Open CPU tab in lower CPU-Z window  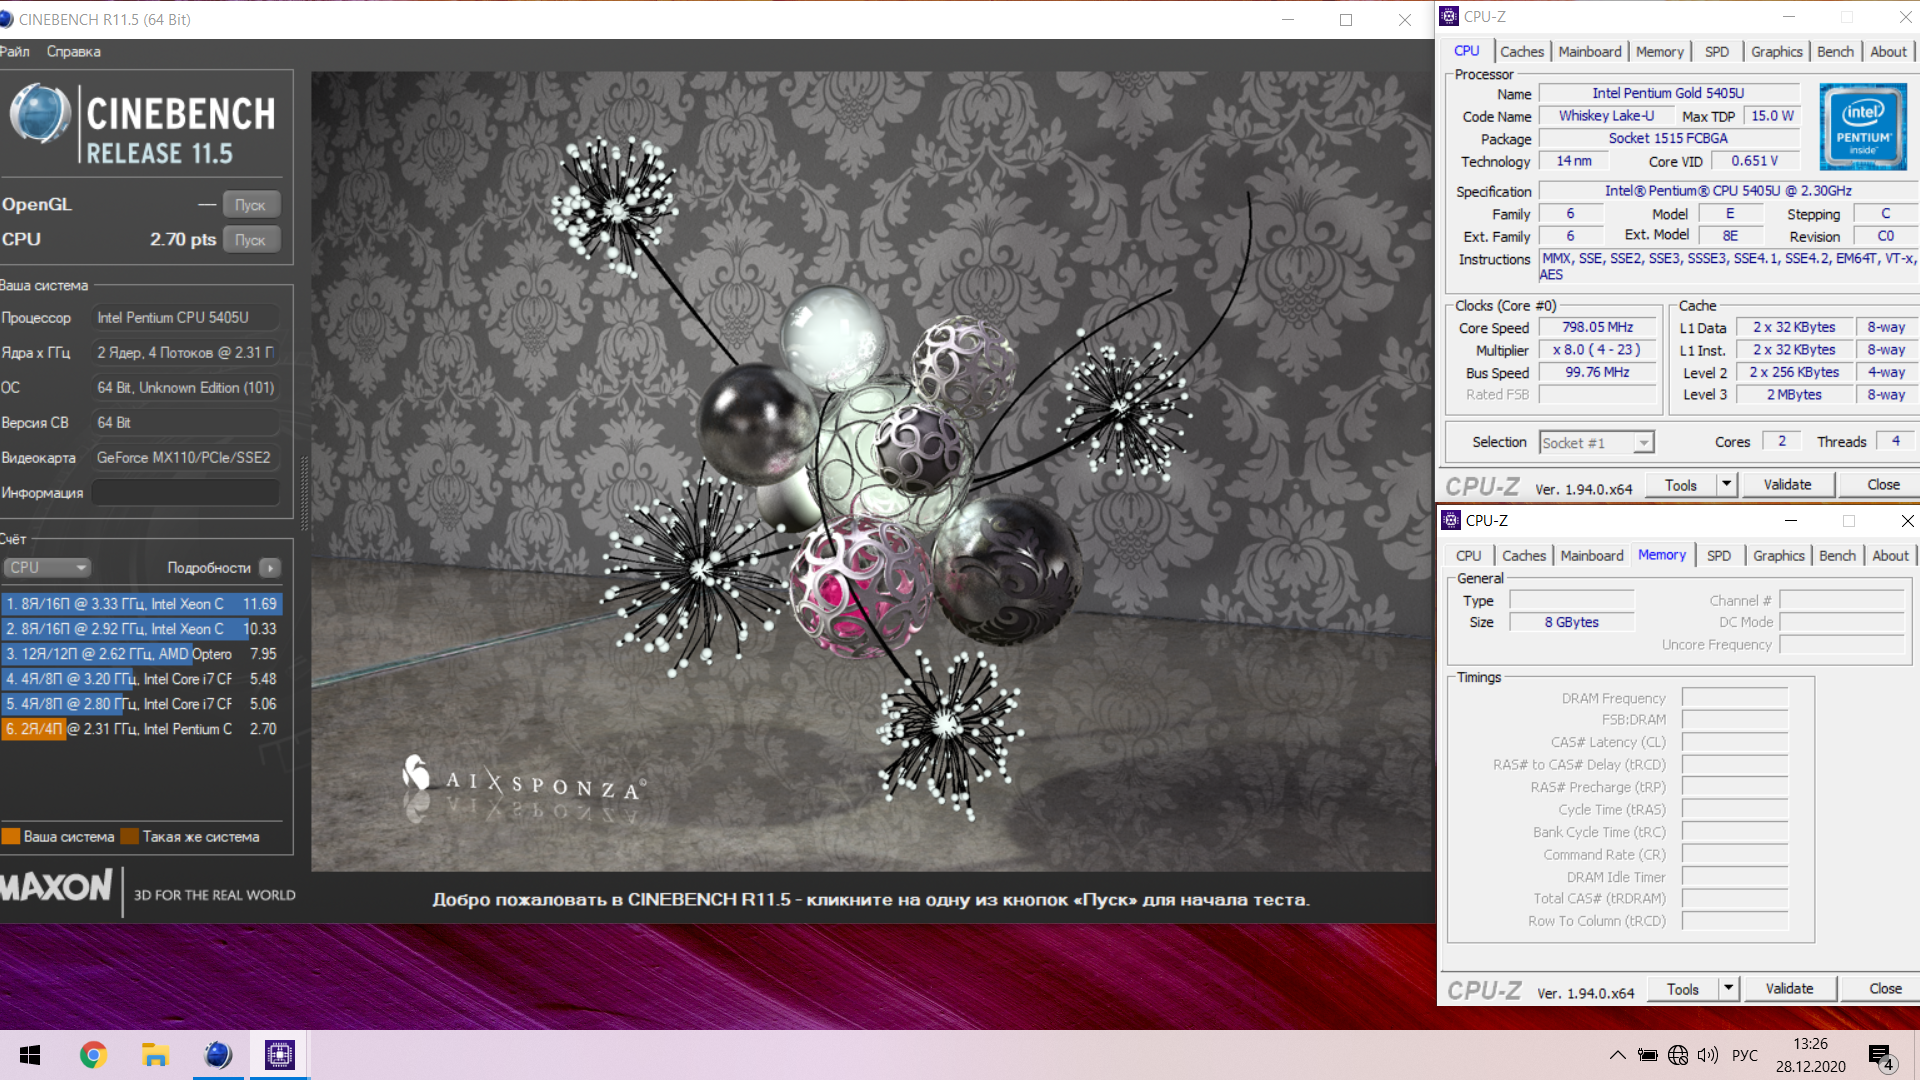point(1469,556)
